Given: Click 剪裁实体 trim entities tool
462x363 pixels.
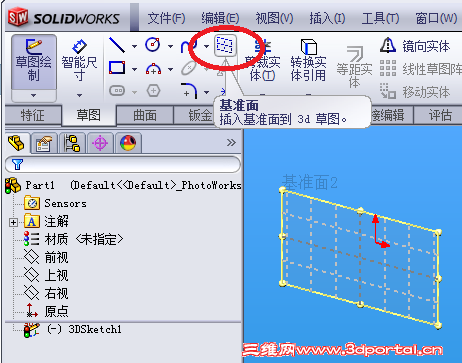Looking at the screenshot, I should (262, 61).
